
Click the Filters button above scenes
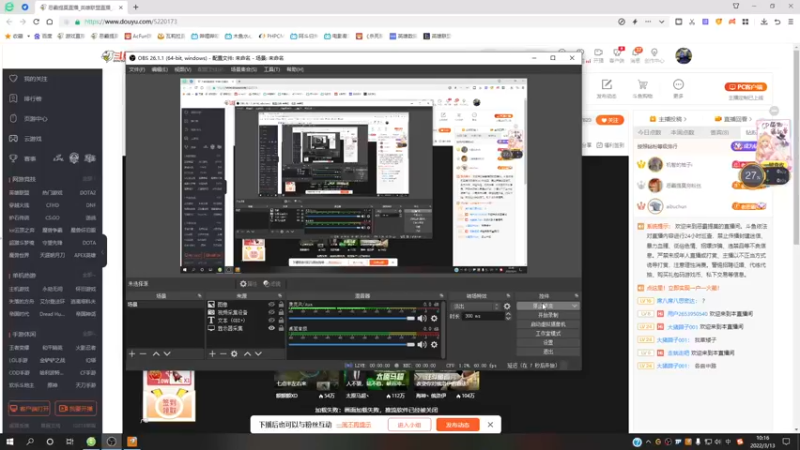click(272, 284)
